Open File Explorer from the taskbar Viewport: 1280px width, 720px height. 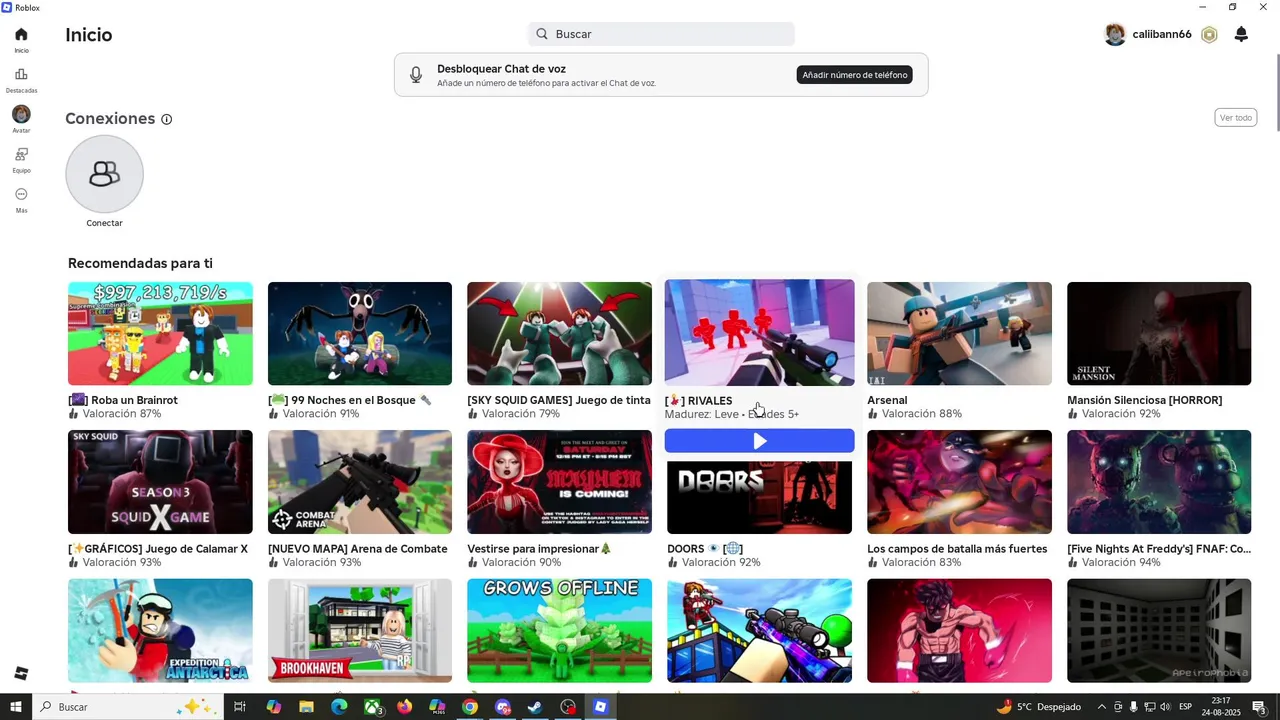(x=306, y=707)
